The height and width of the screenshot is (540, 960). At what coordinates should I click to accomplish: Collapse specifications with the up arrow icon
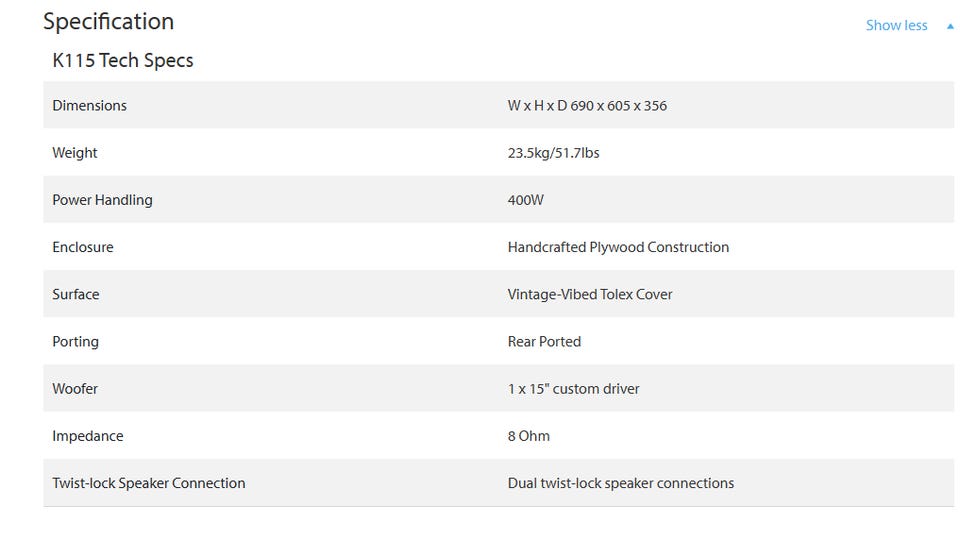[950, 26]
